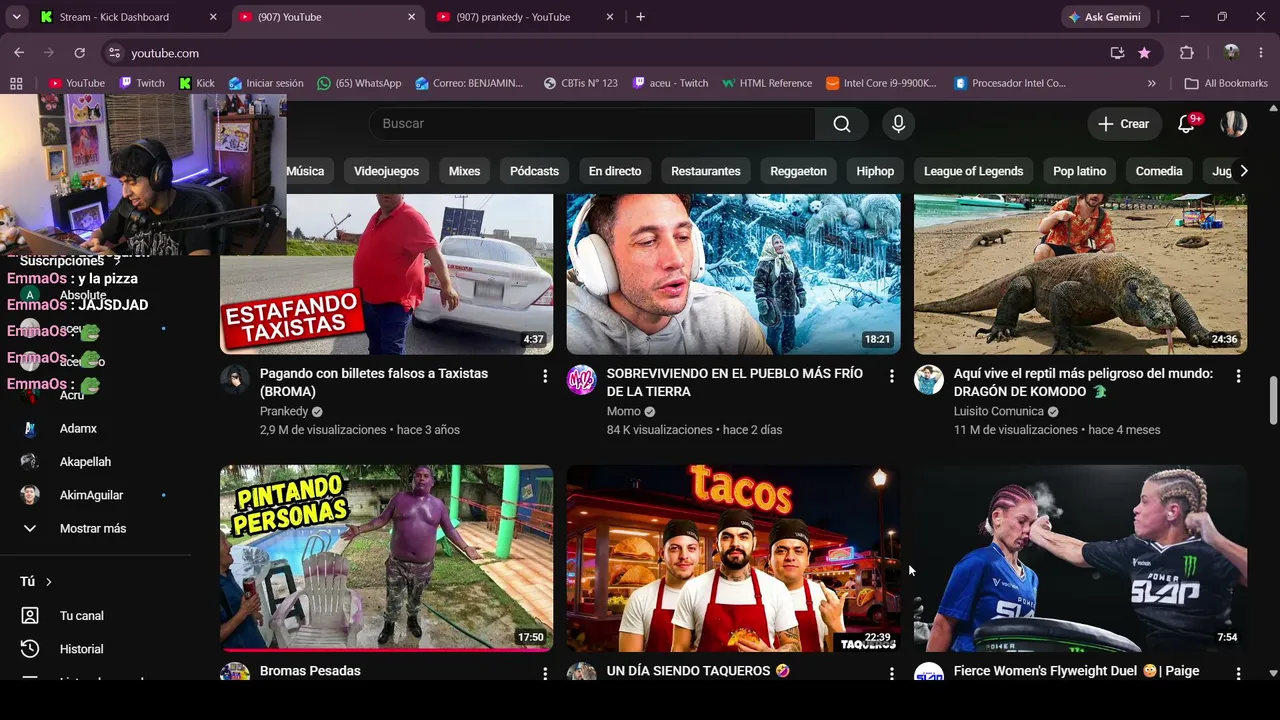Open a new browser tab
Screen dimensions: 1280x720
pyautogui.click(x=640, y=17)
